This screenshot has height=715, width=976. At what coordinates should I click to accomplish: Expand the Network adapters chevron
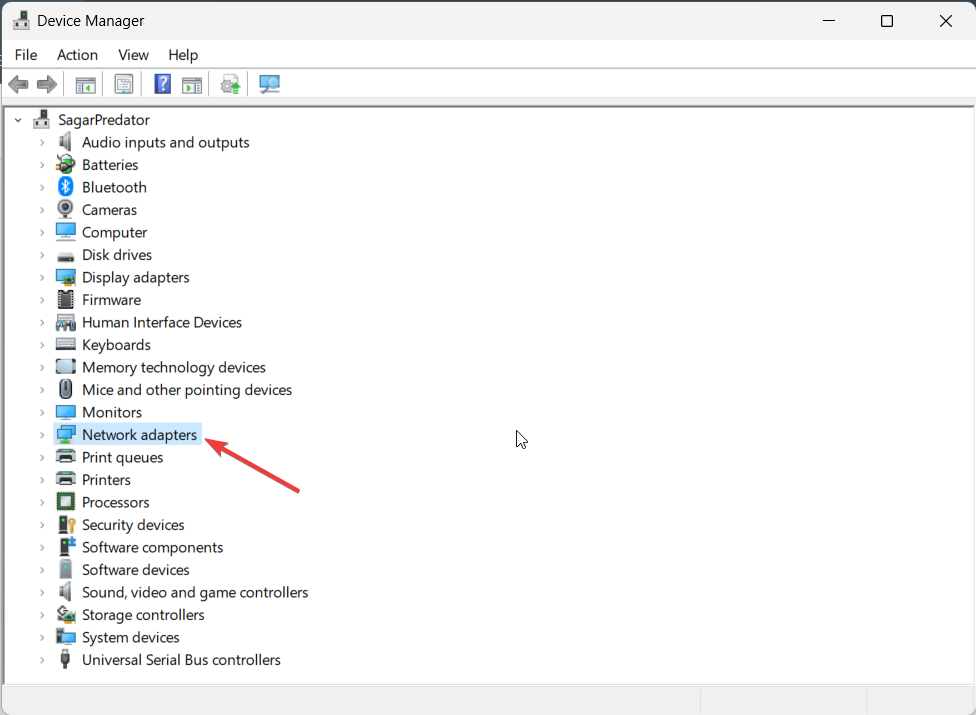pyautogui.click(x=42, y=435)
